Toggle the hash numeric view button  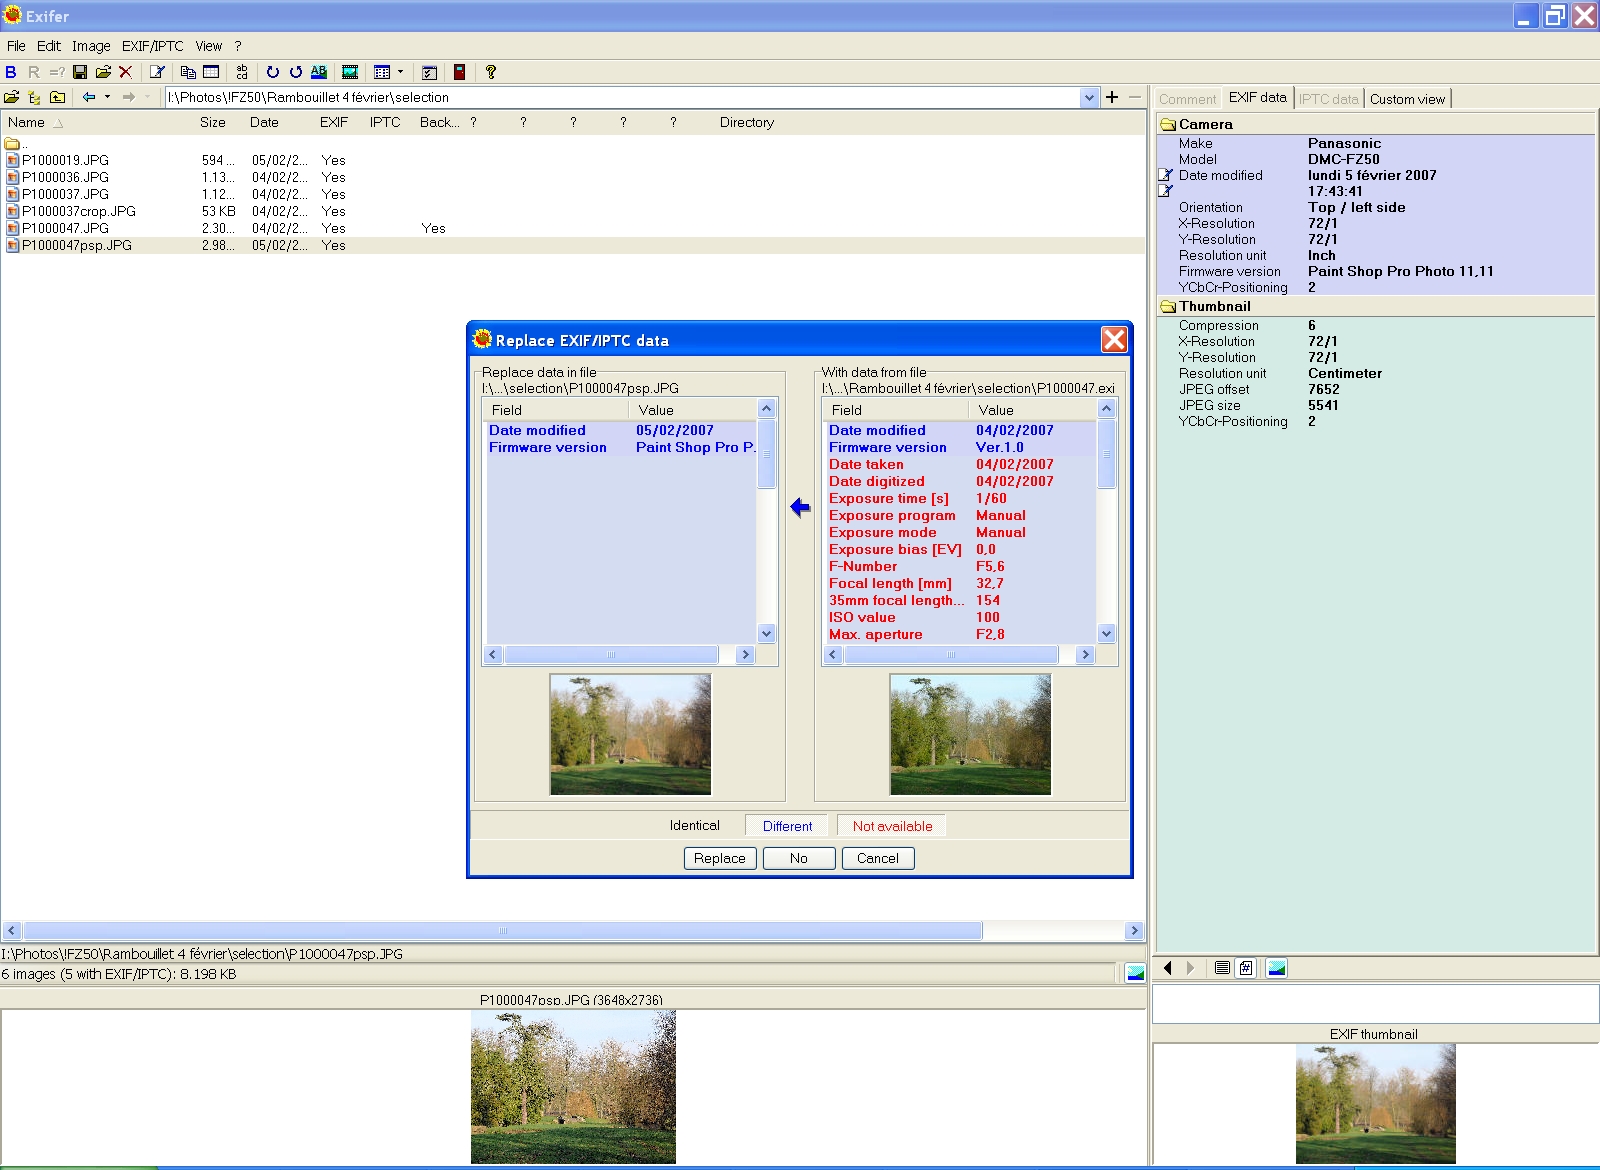pos(1246,968)
